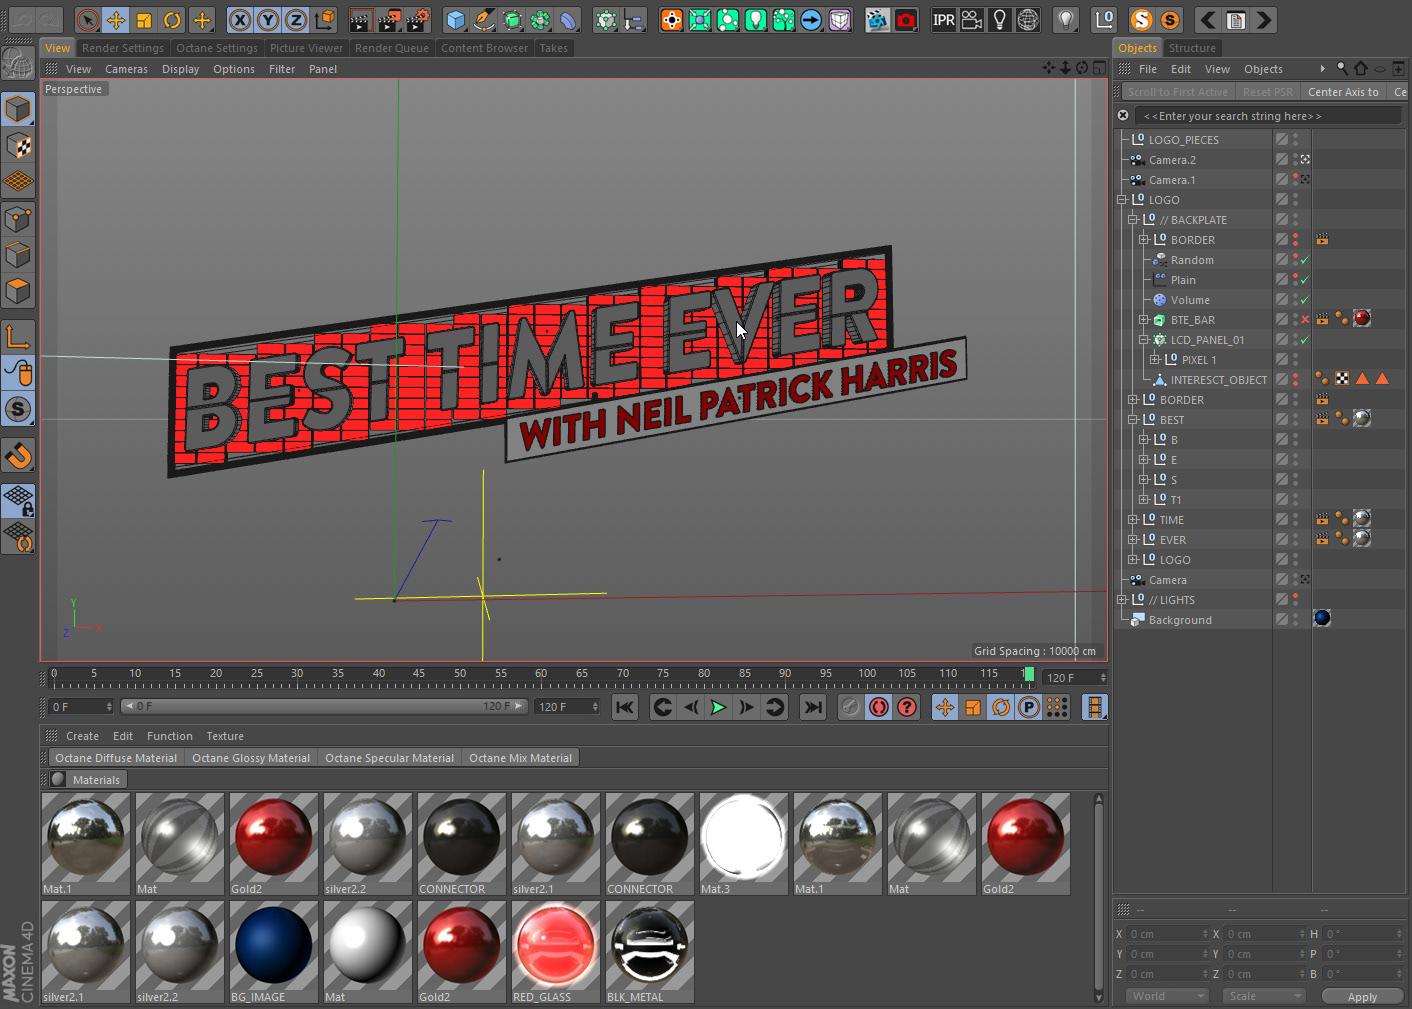Image resolution: width=1412 pixels, height=1009 pixels.
Task: Click Octane Mix Material button
Action: (x=520, y=758)
